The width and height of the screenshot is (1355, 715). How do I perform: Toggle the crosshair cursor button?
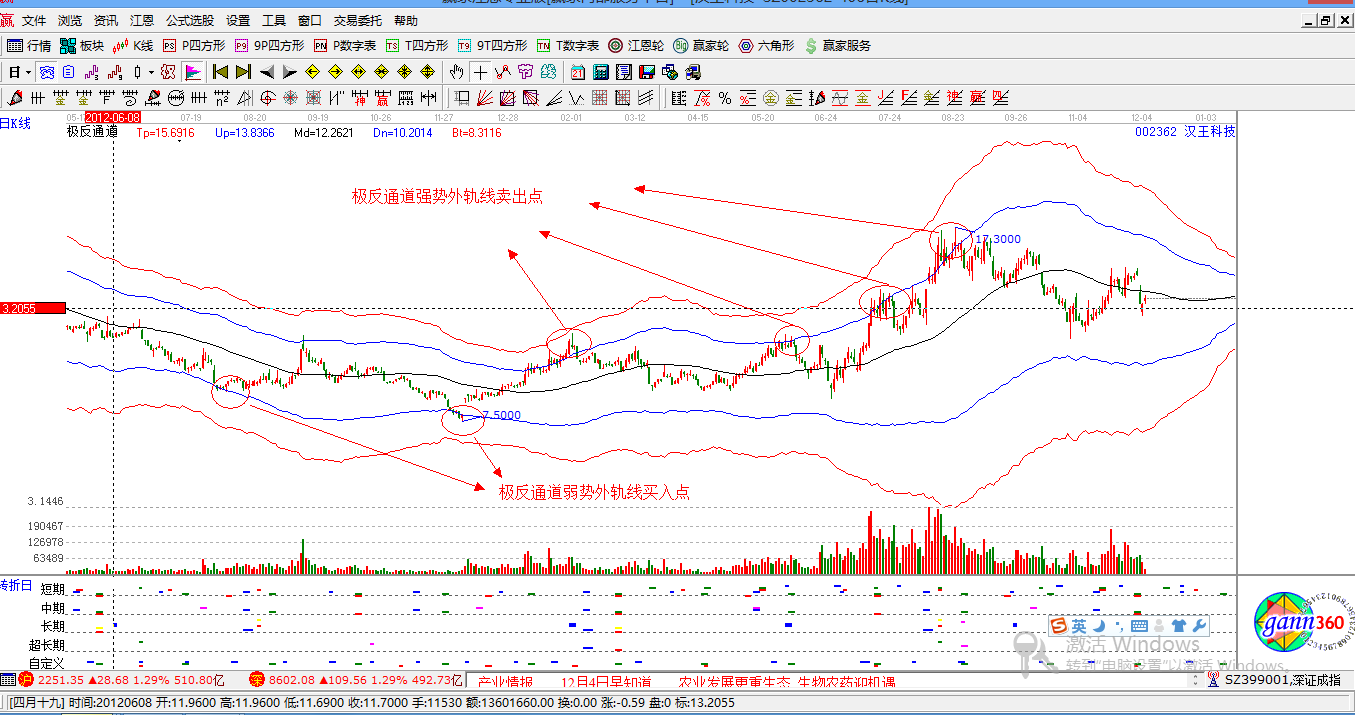[480, 72]
